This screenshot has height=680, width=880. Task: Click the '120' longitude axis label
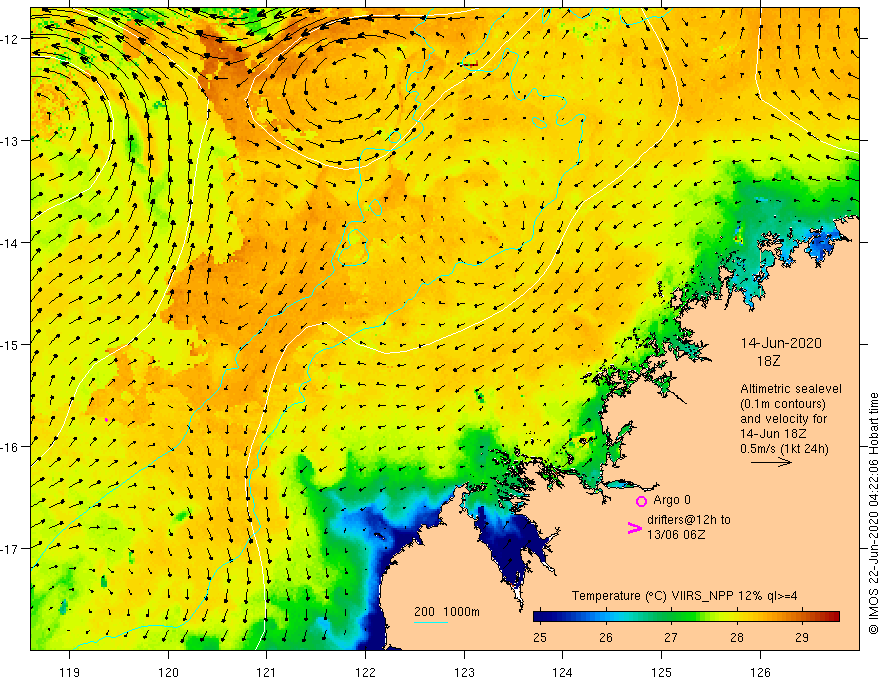[x=168, y=672]
